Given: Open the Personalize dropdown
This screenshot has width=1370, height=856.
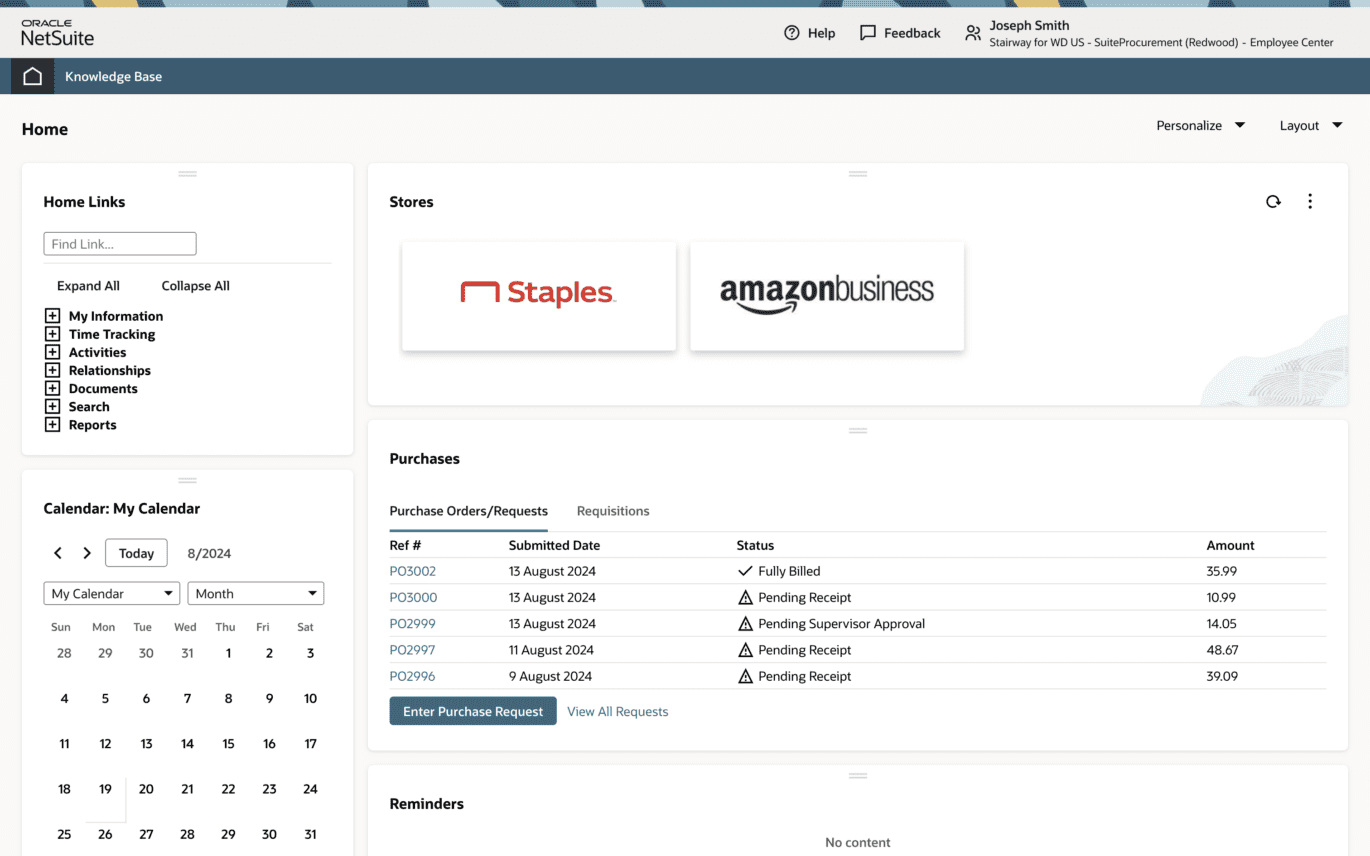Looking at the screenshot, I should tap(1200, 125).
